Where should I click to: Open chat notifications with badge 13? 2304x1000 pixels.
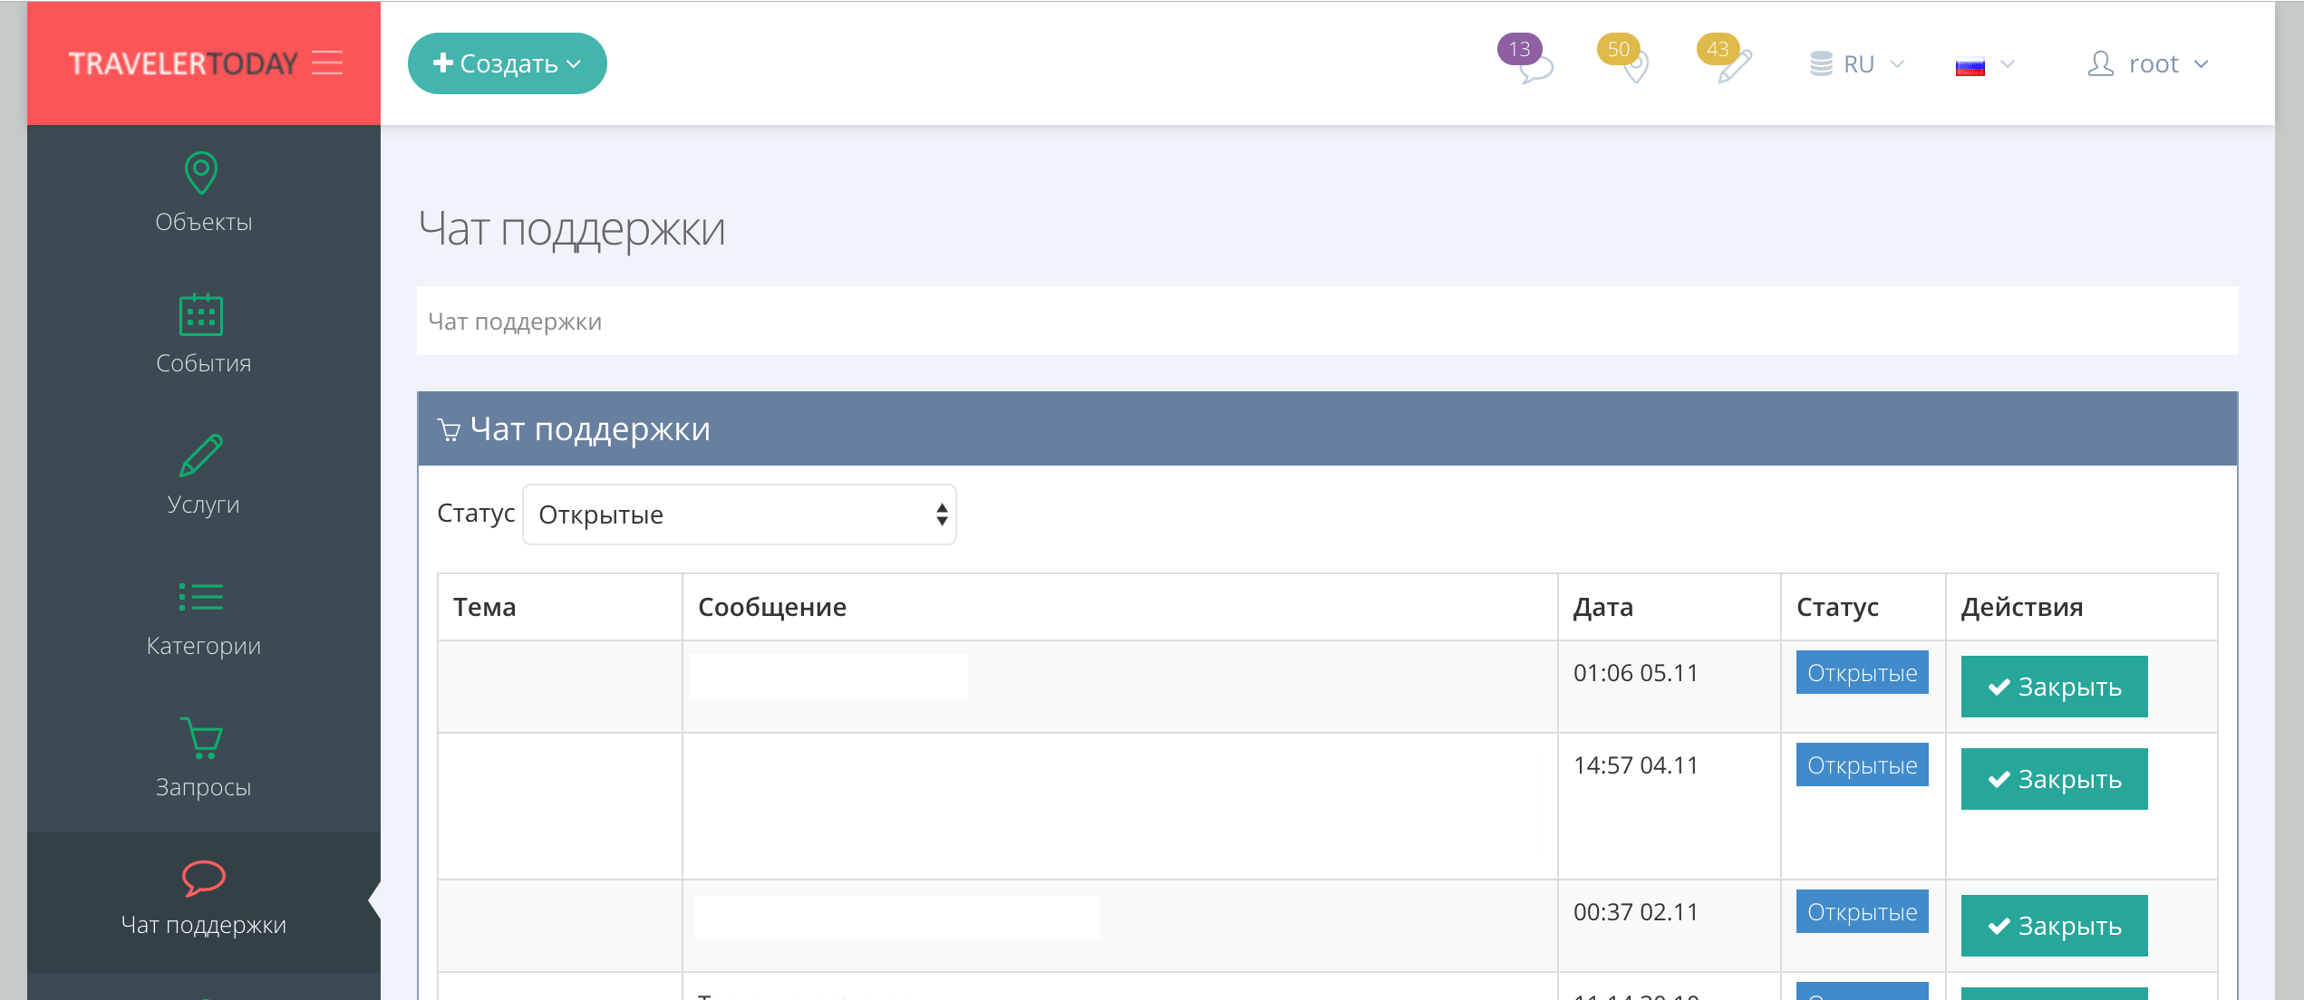1526,60
